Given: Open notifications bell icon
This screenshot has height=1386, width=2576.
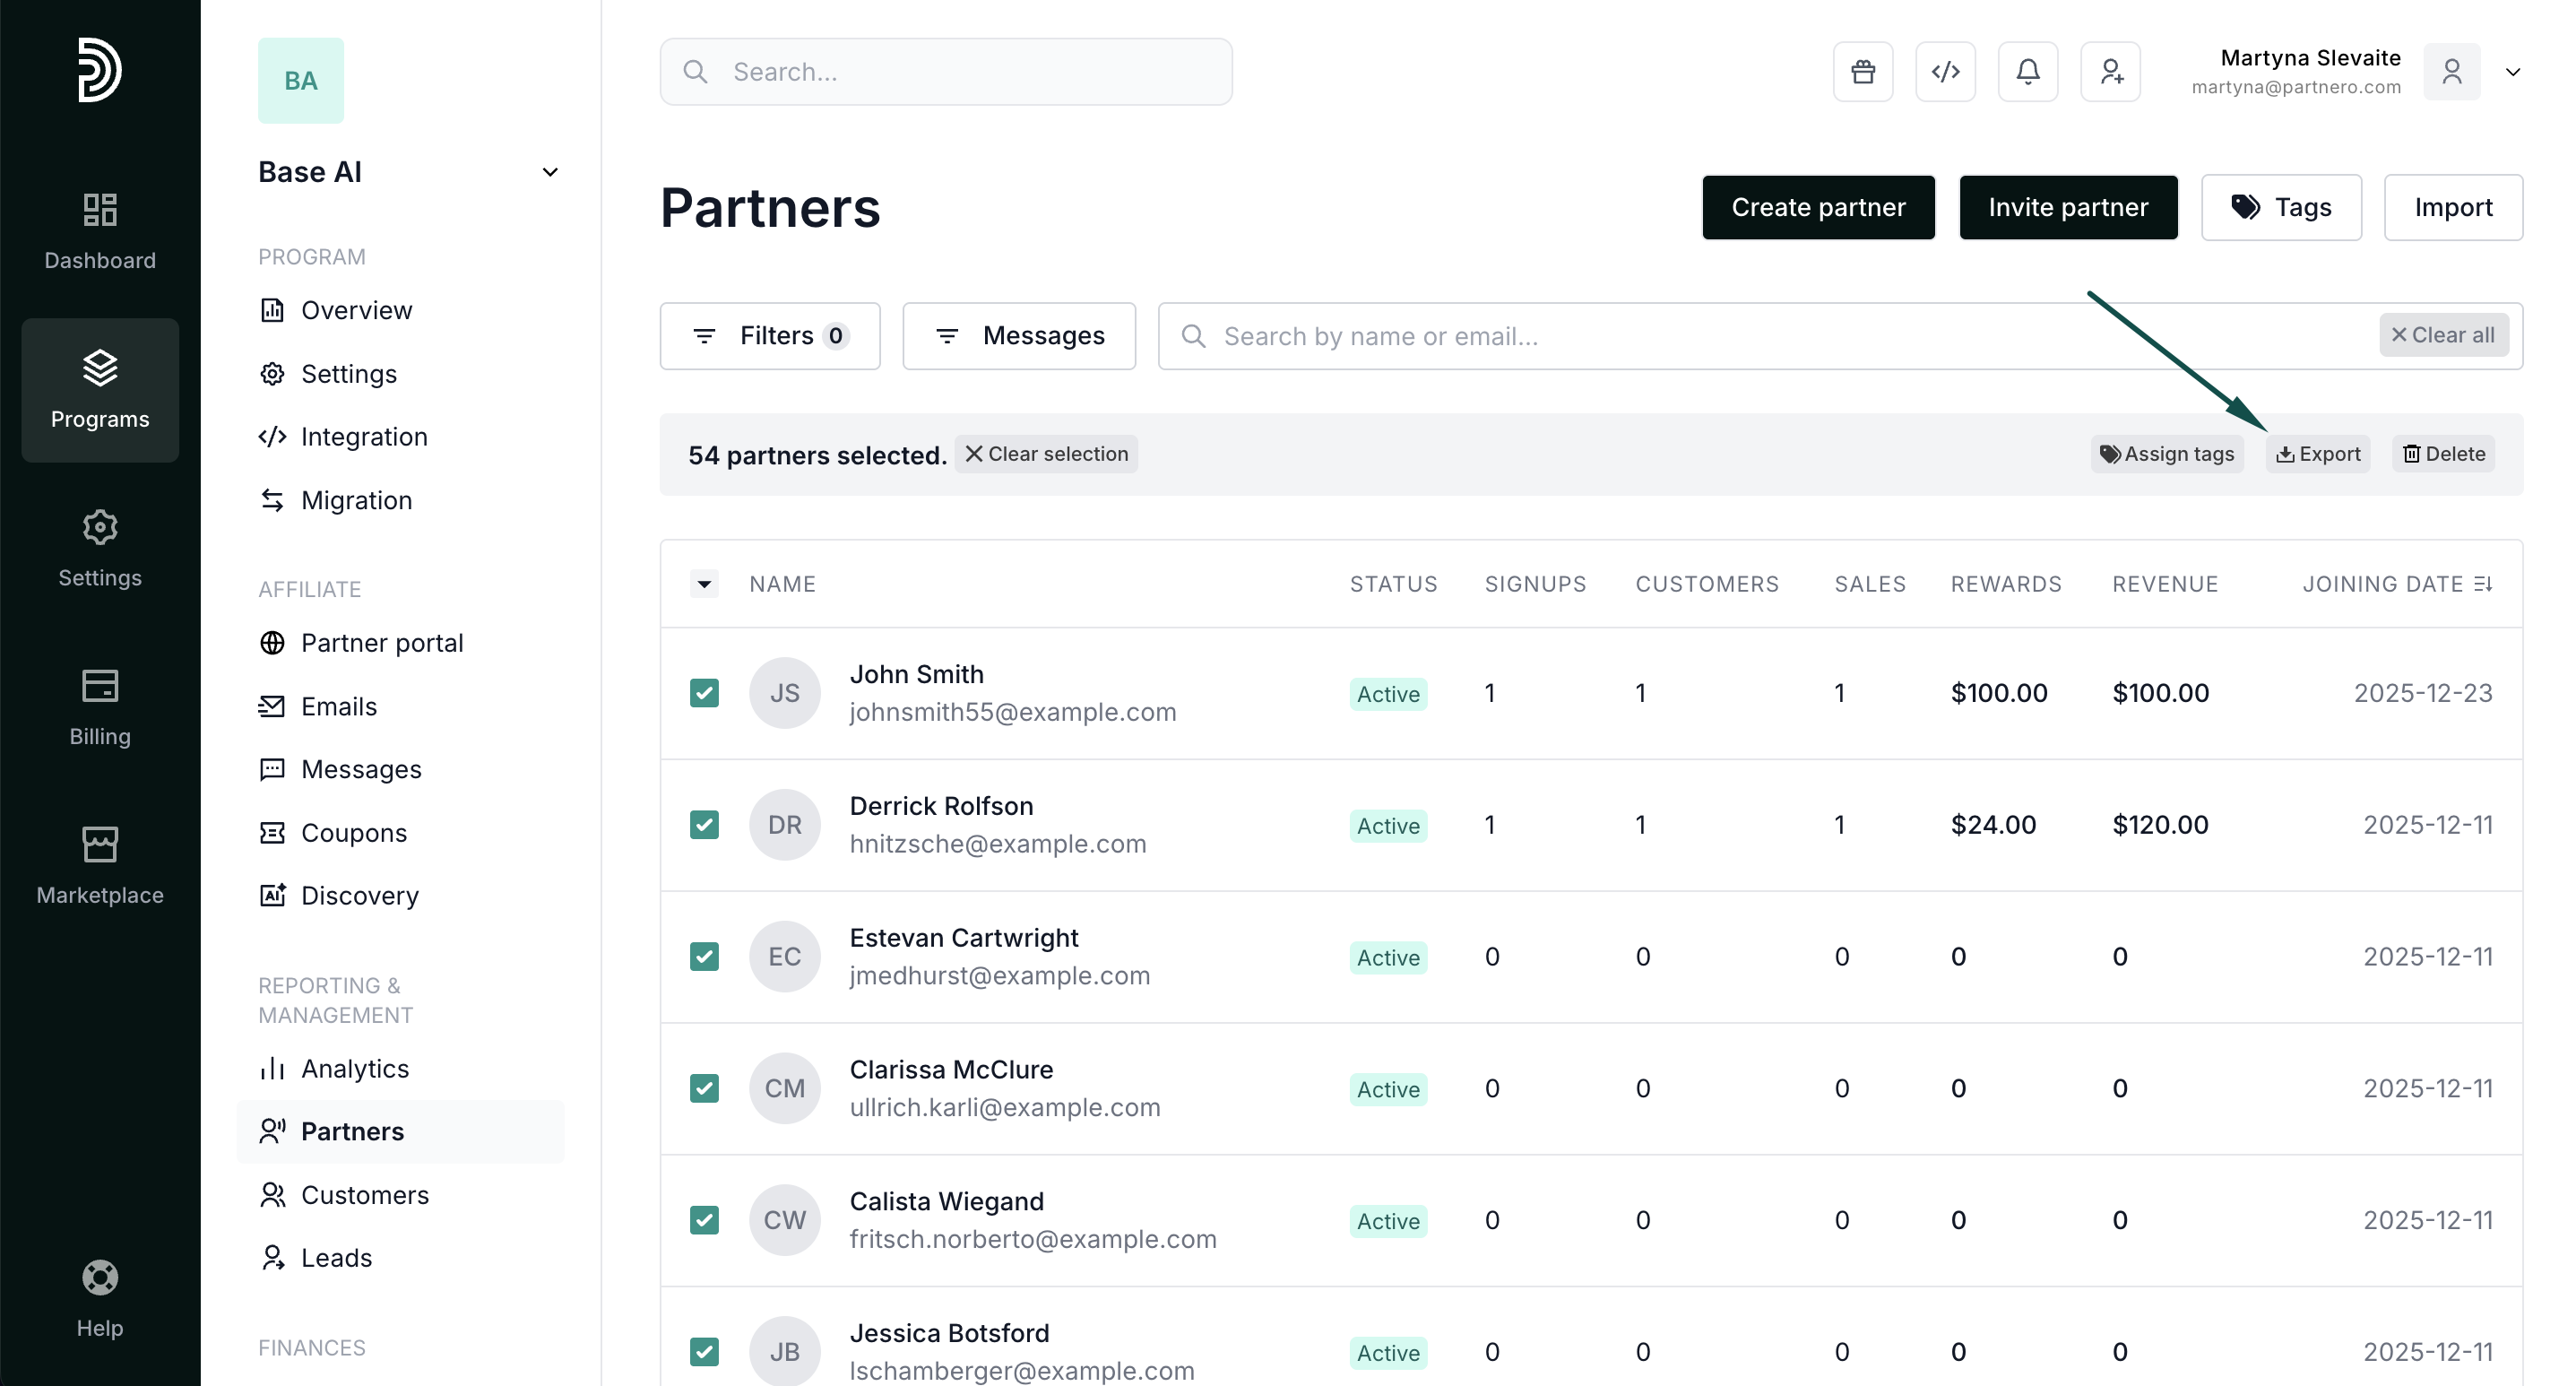Looking at the screenshot, I should (x=2027, y=72).
